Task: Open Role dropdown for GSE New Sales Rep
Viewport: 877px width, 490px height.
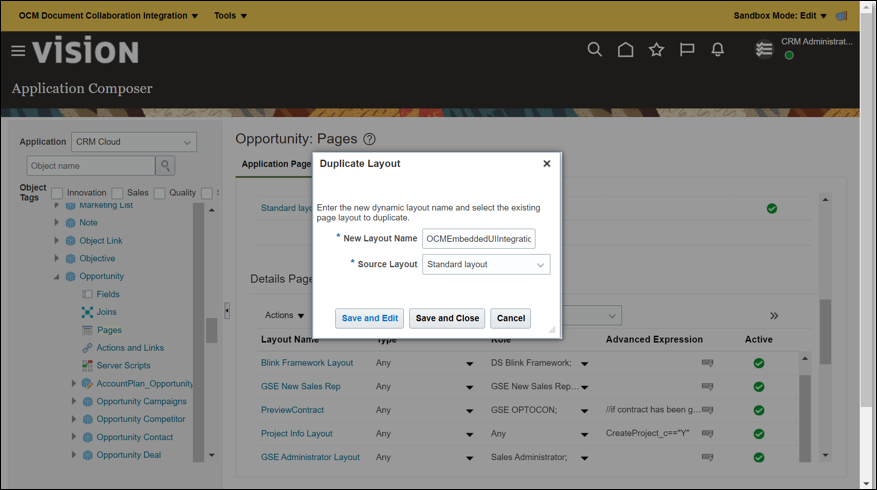Action: [x=584, y=387]
